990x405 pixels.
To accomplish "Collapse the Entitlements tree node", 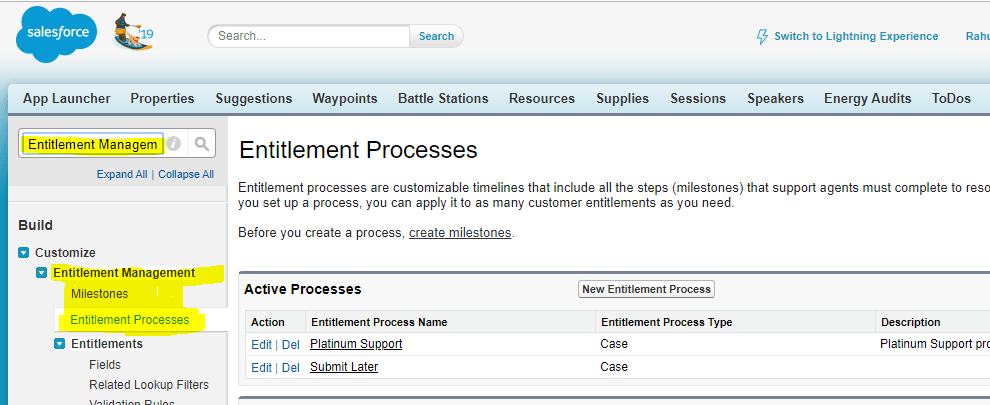I will click(x=60, y=344).
